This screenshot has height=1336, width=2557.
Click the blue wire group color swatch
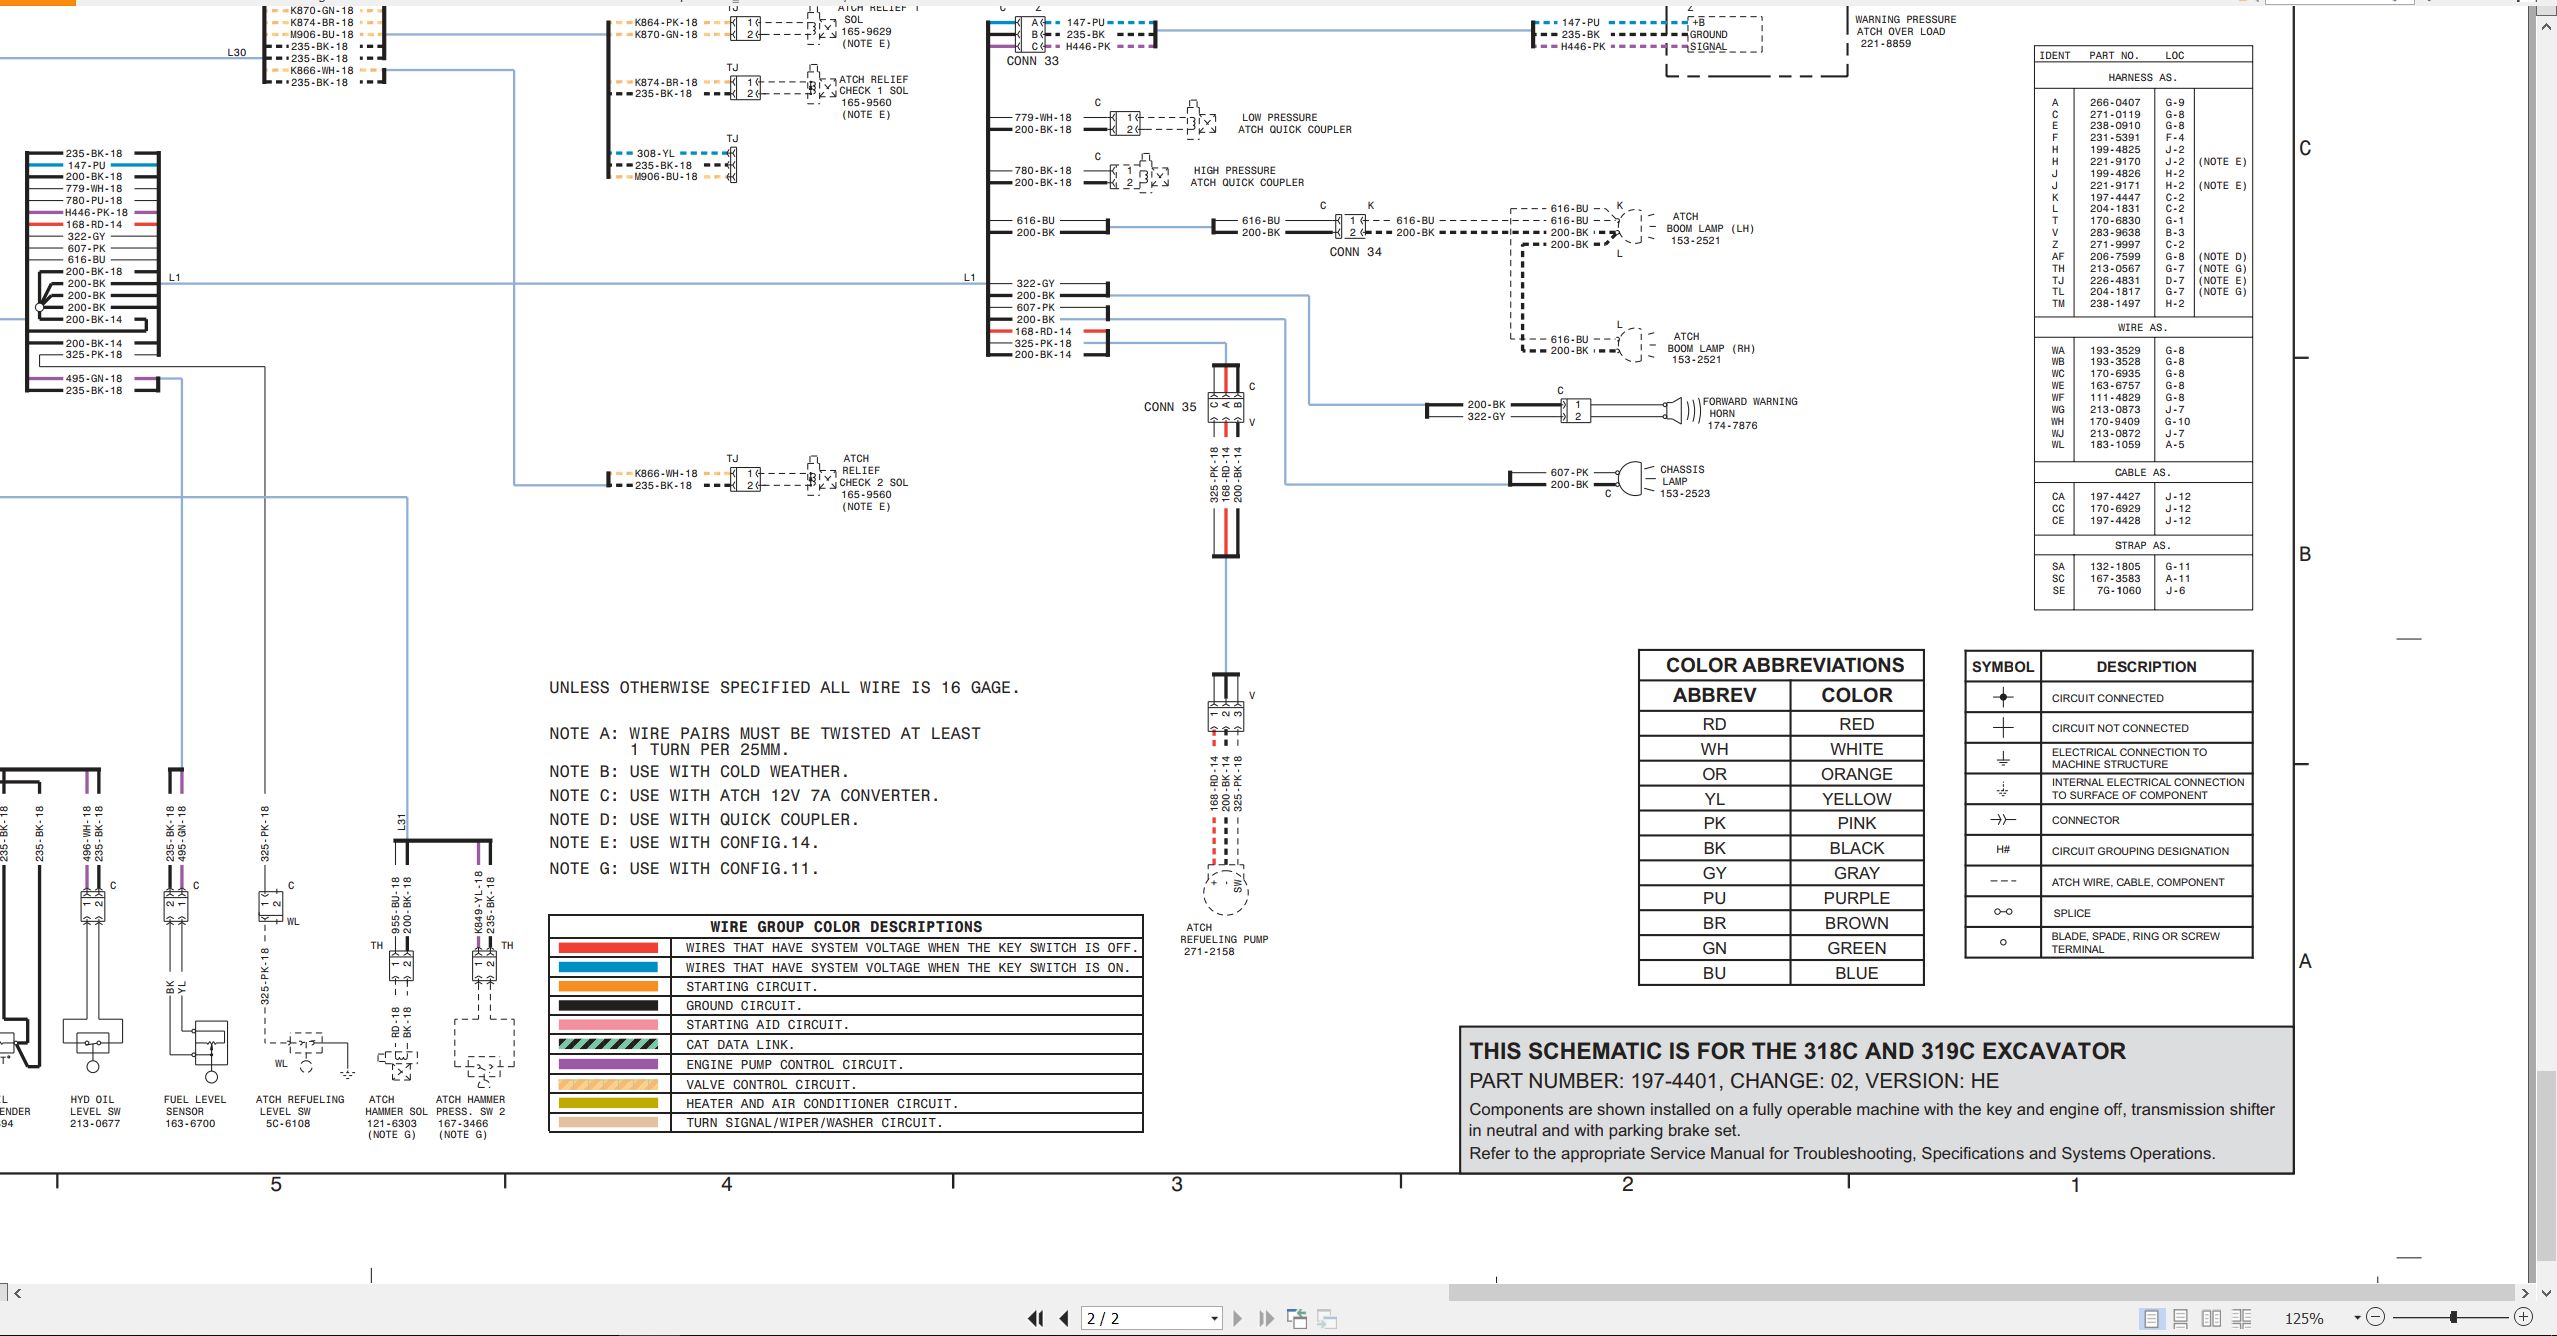[608, 967]
